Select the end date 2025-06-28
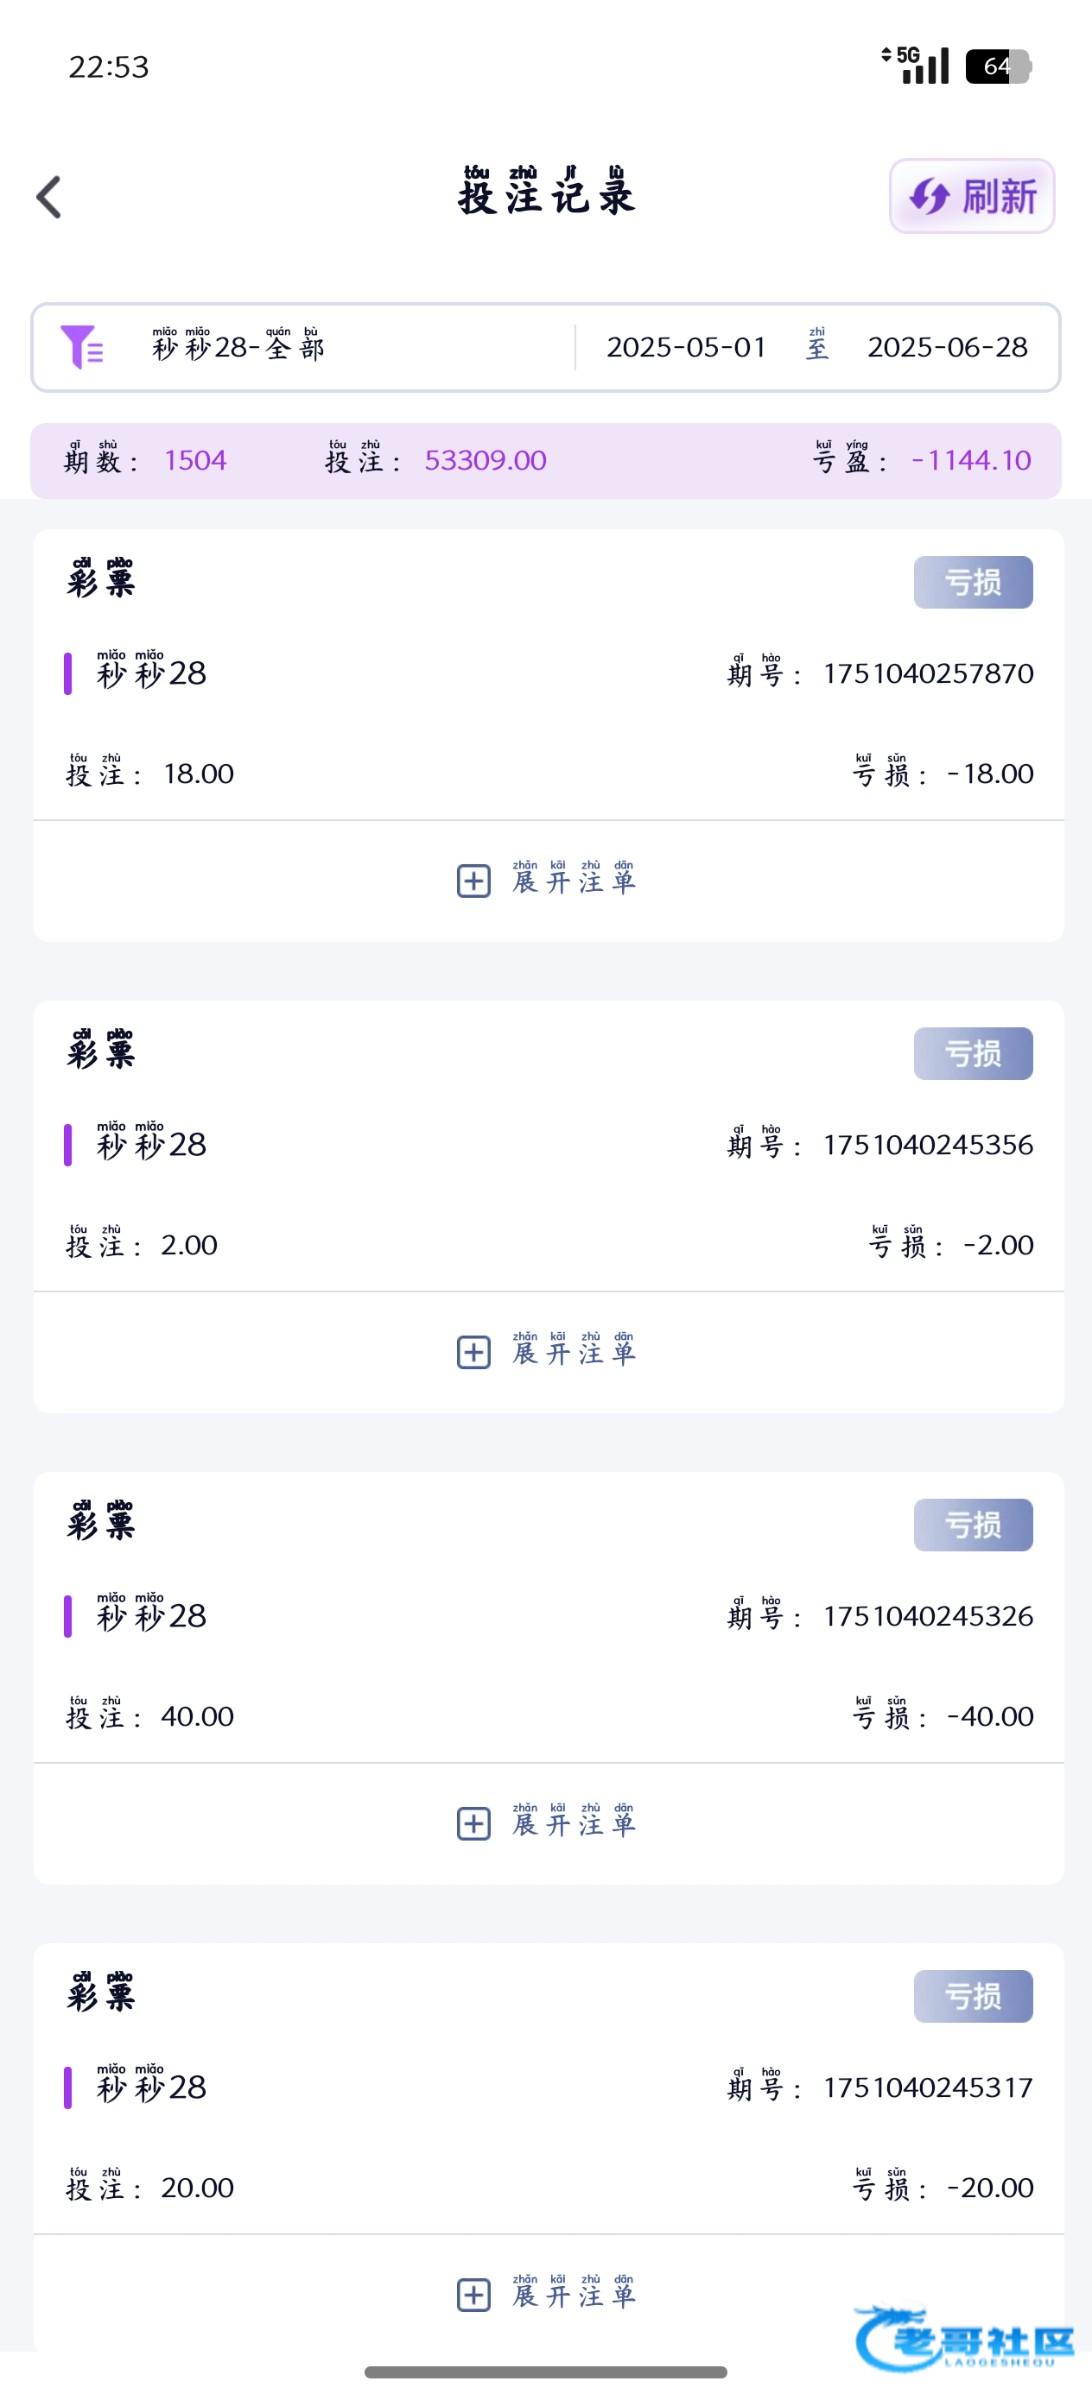 click(x=947, y=347)
